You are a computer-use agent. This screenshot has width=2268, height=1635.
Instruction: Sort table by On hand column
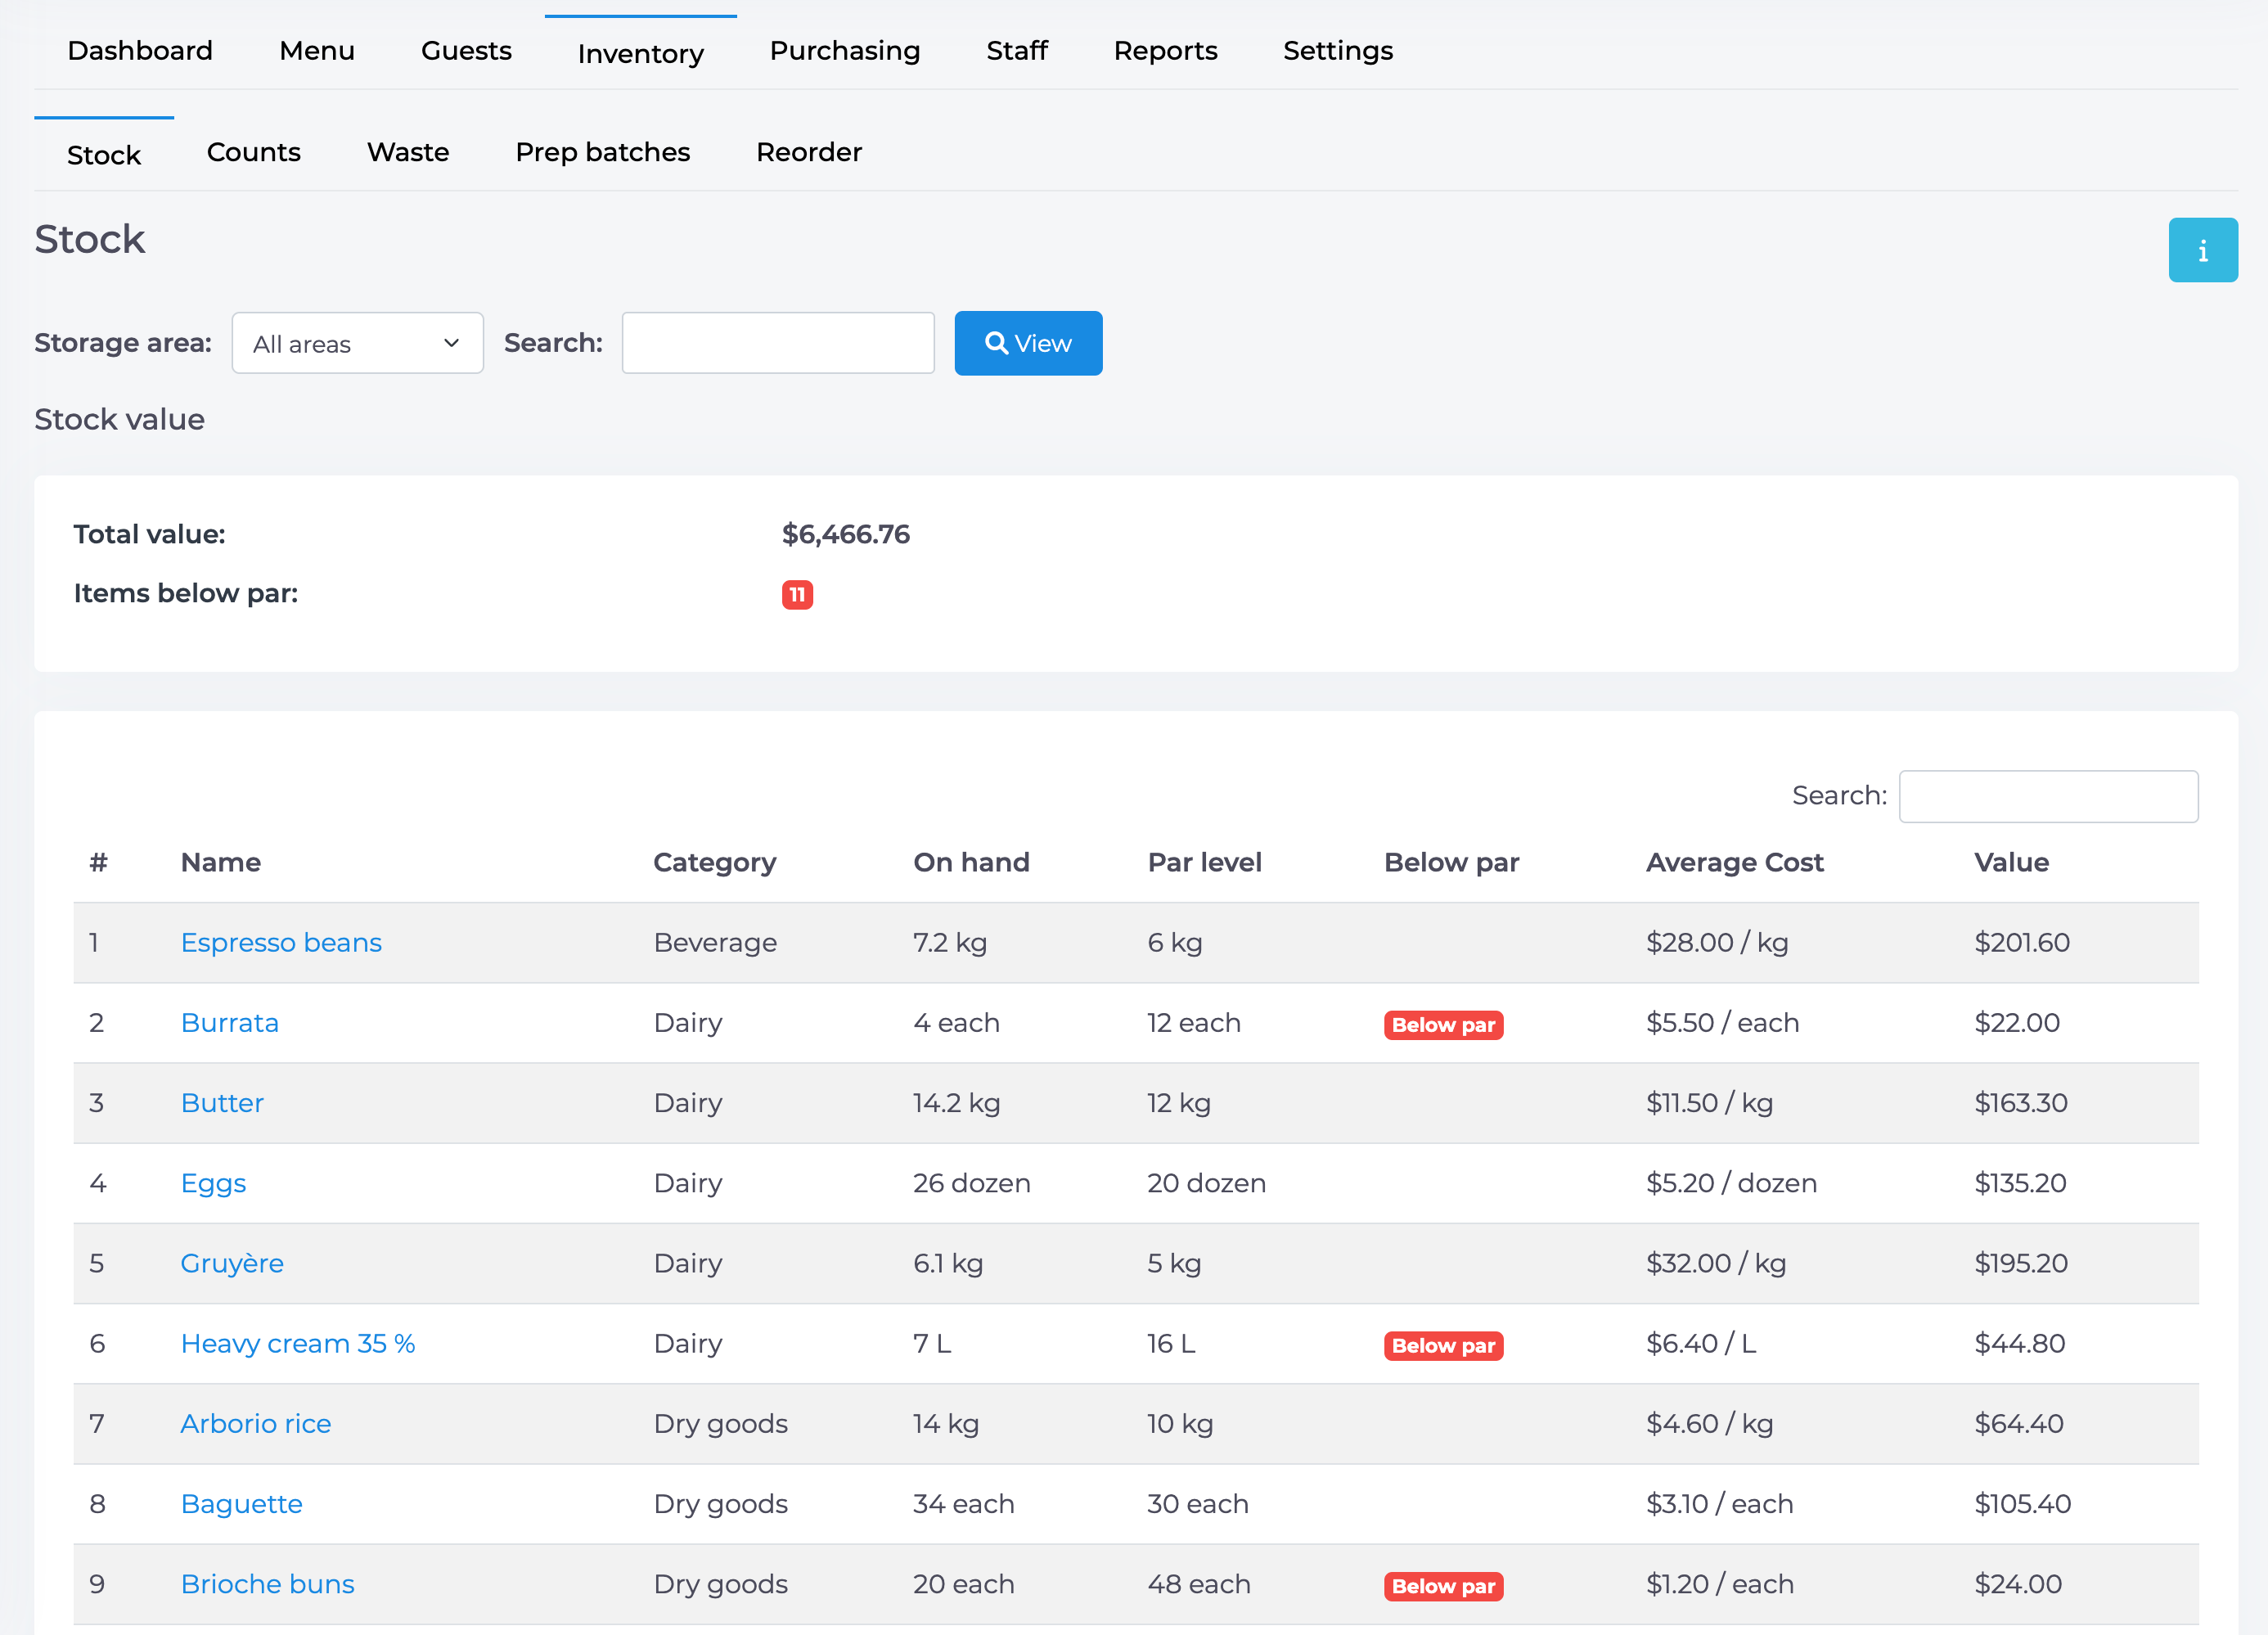pos(971,862)
